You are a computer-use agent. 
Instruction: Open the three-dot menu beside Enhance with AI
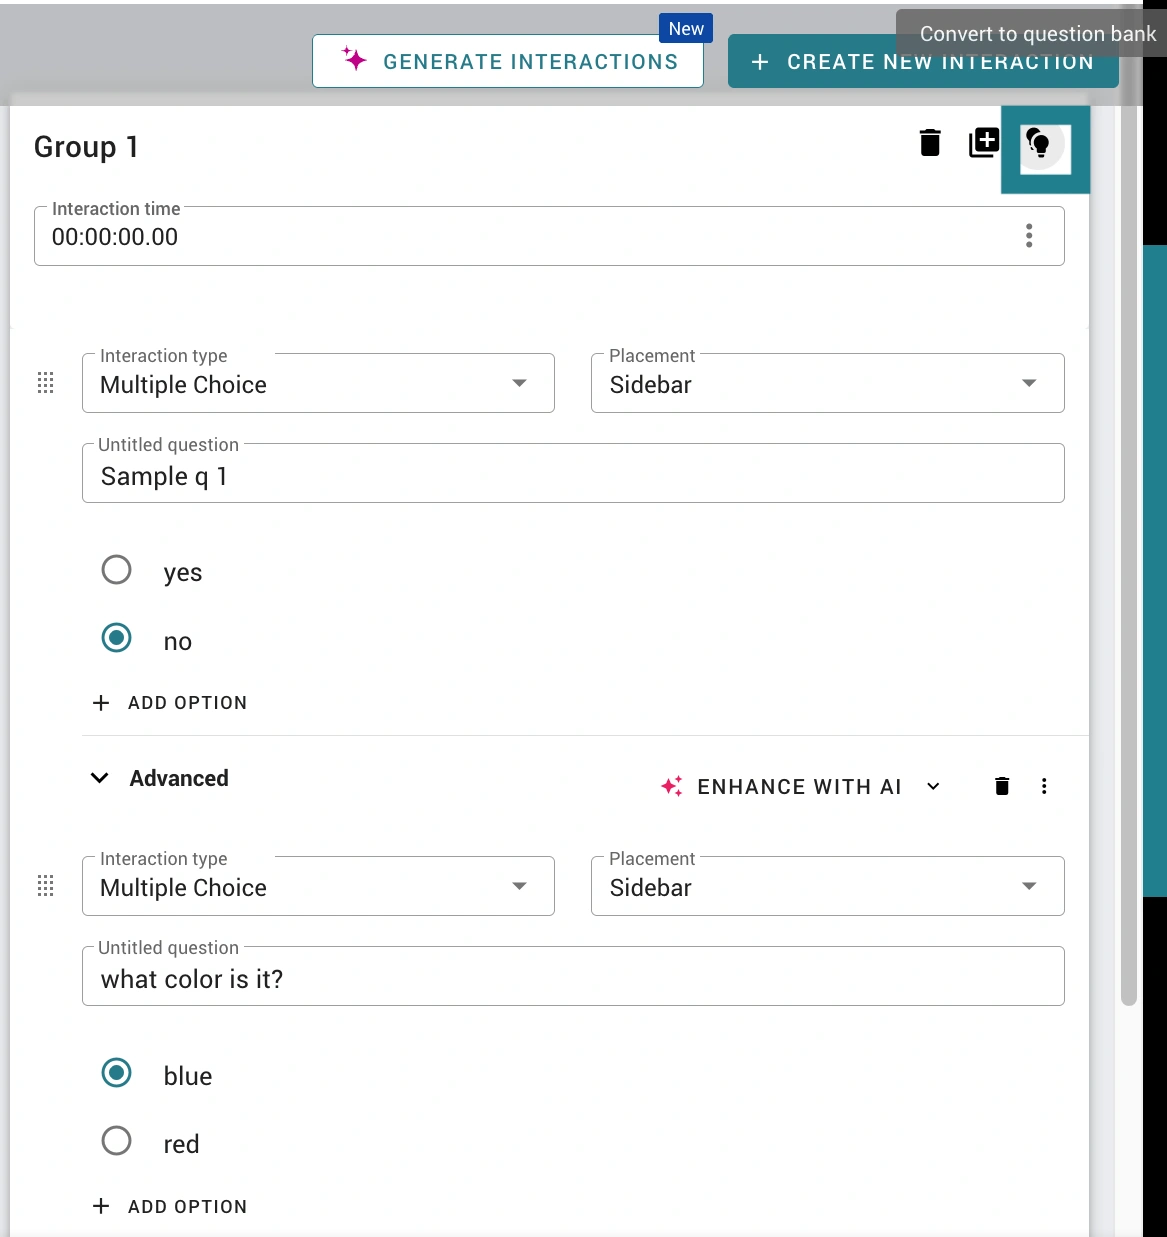(1044, 786)
